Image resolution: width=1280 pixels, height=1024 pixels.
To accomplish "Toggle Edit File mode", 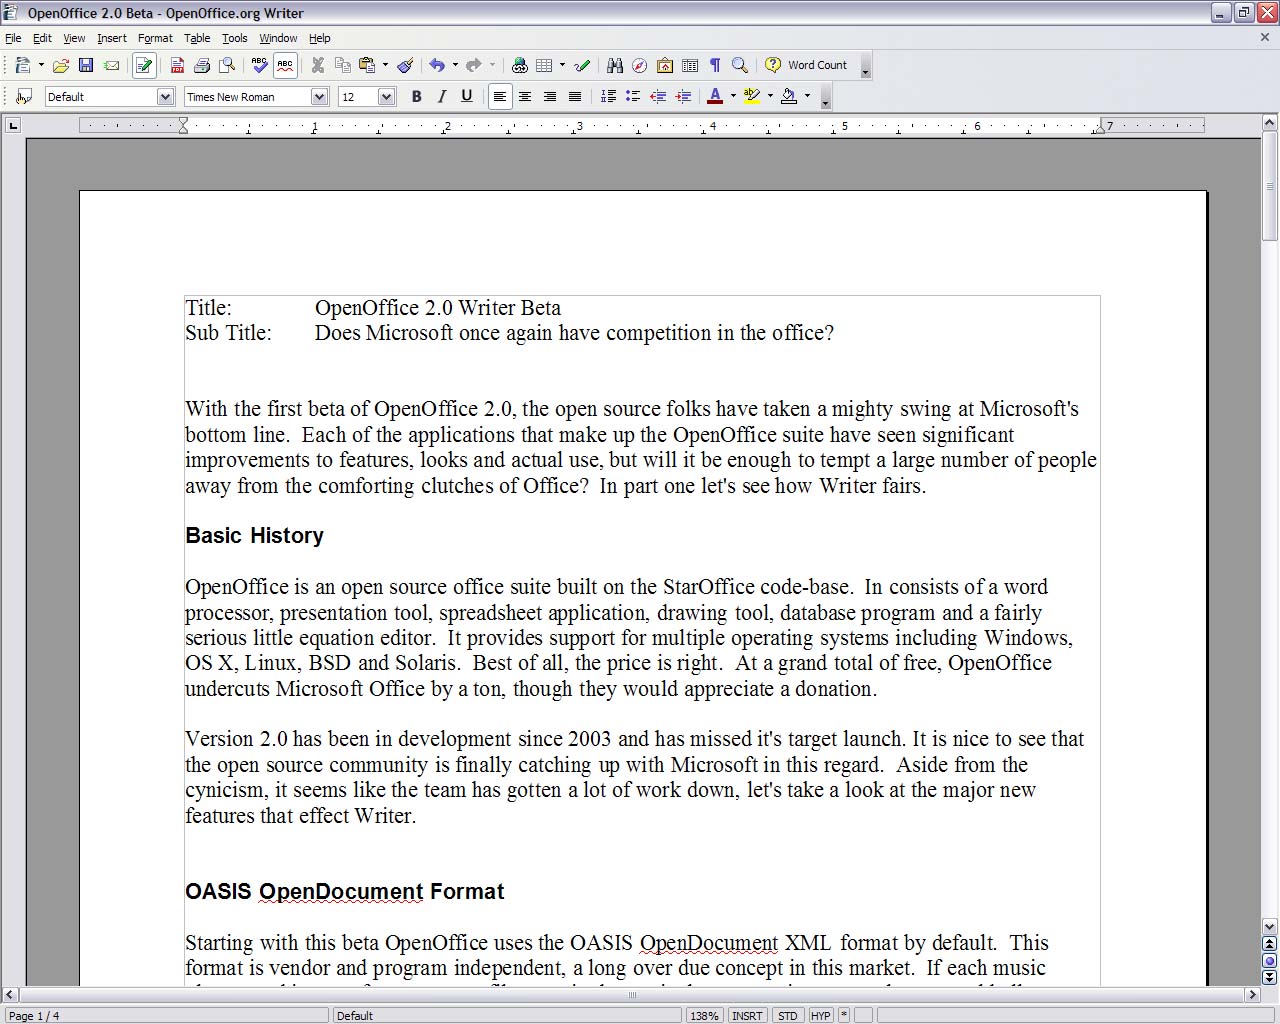I will 144,65.
